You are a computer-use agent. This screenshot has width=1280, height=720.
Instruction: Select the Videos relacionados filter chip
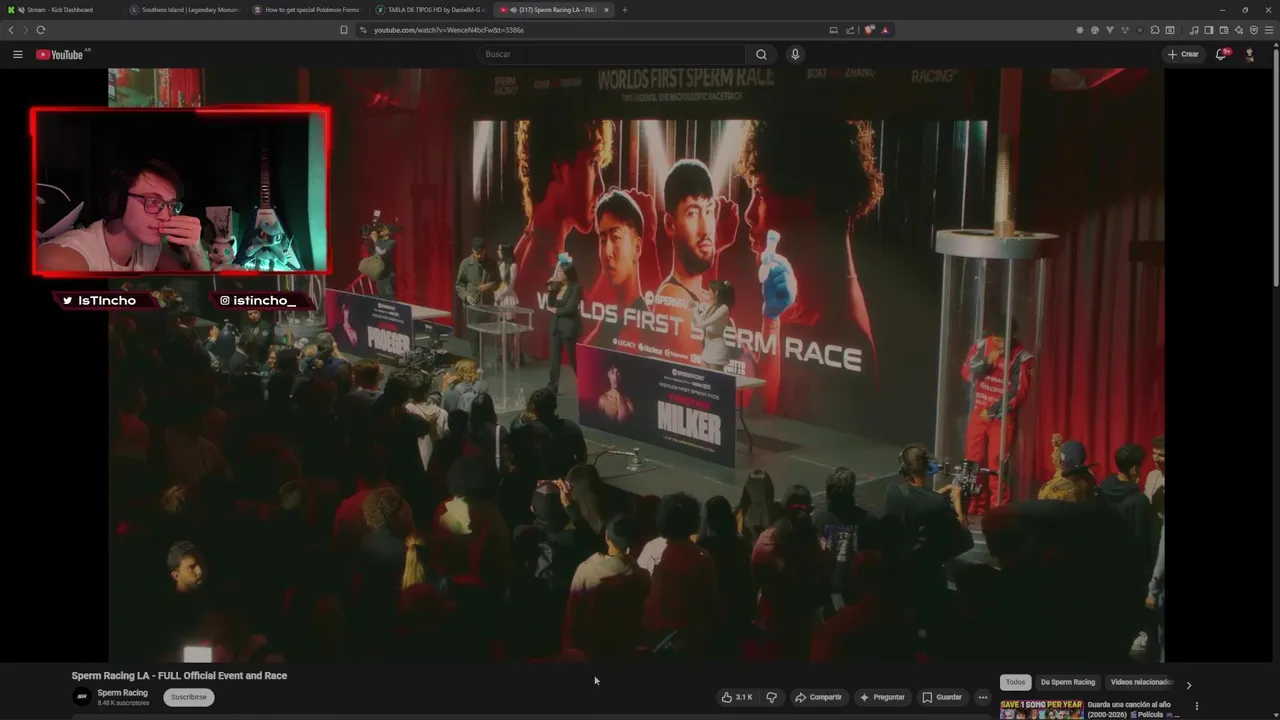[x=1140, y=682]
